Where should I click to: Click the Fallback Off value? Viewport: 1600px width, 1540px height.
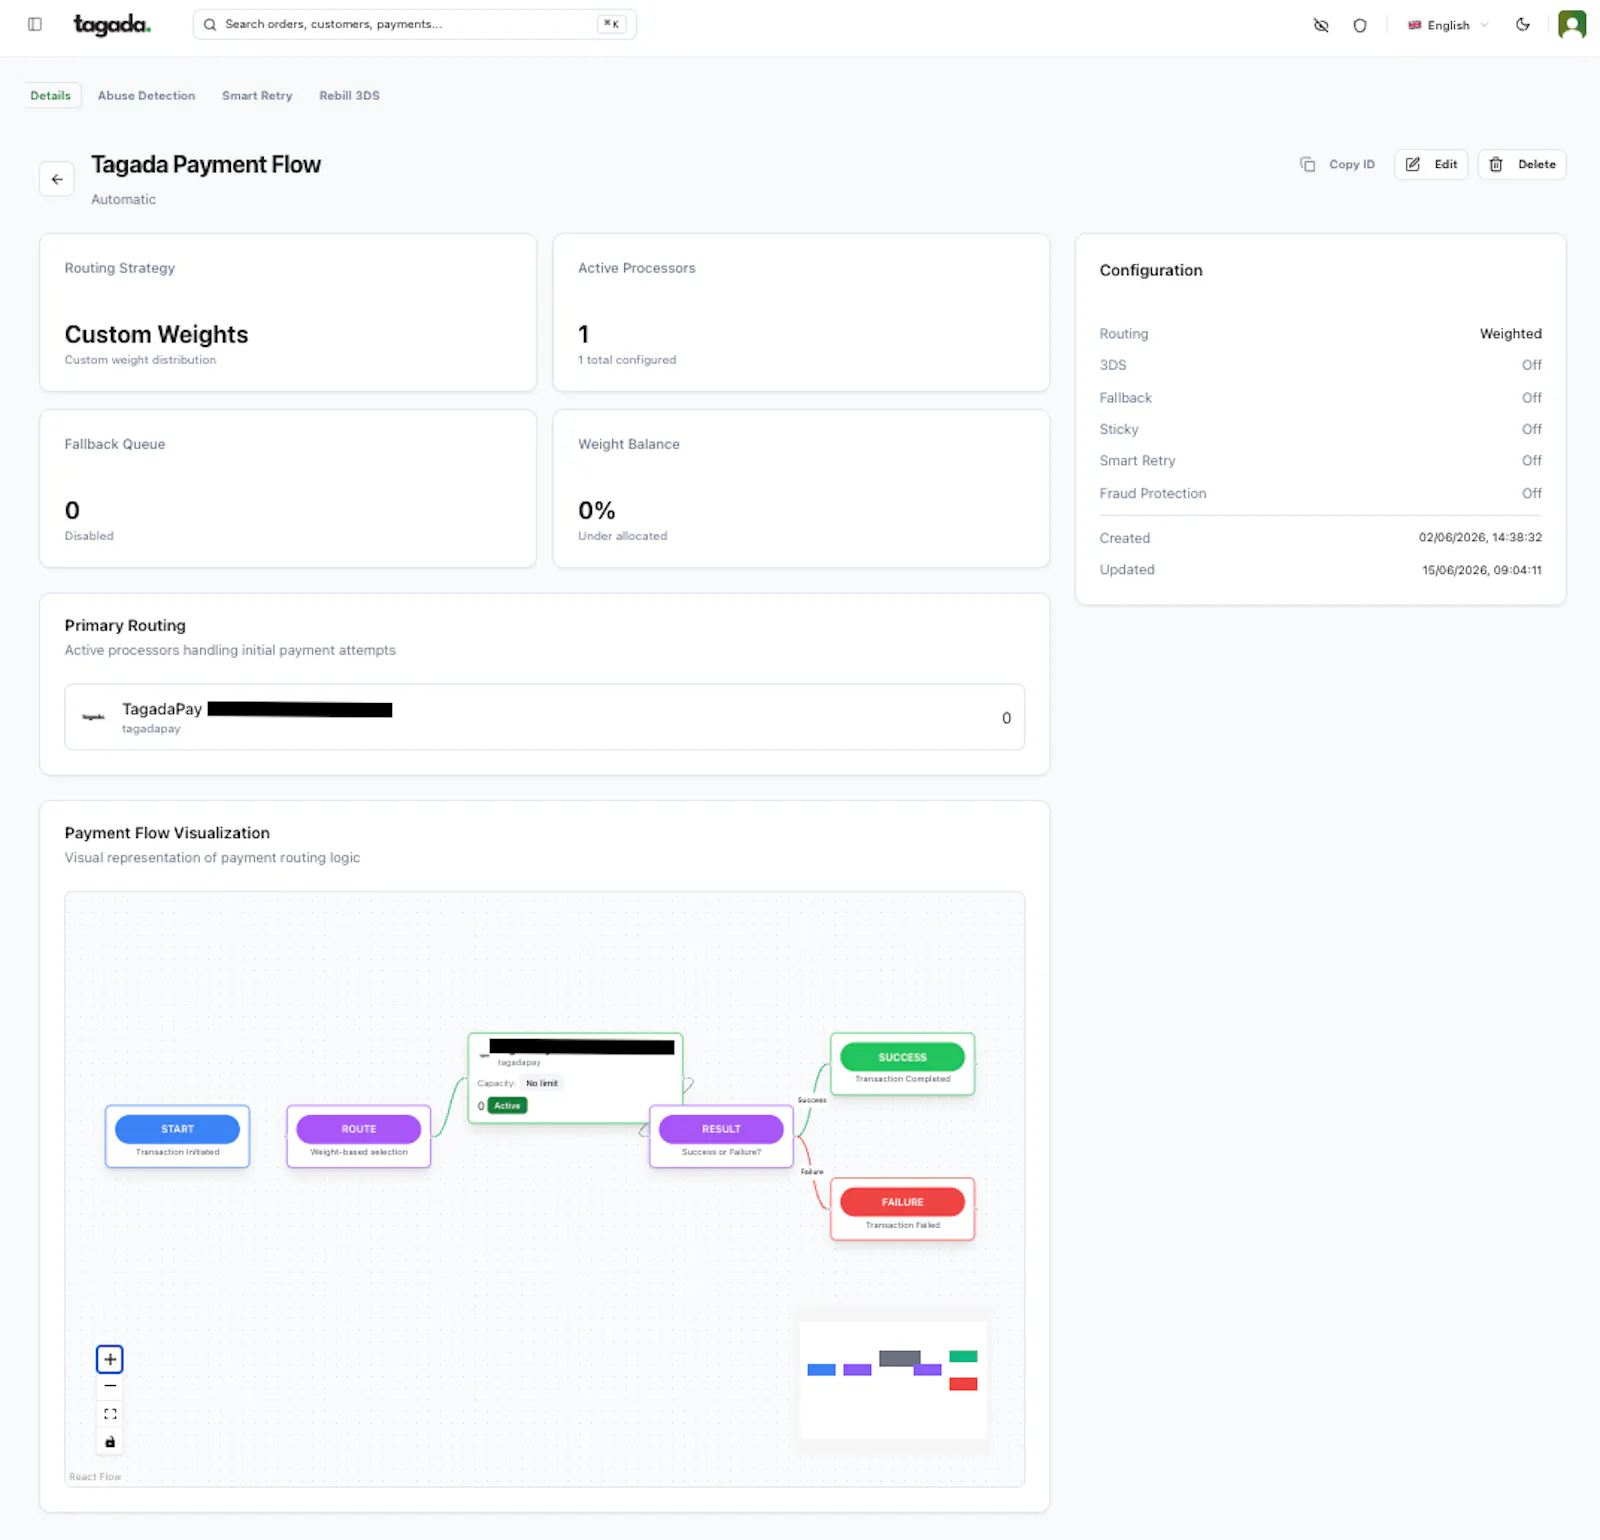[x=1531, y=398]
